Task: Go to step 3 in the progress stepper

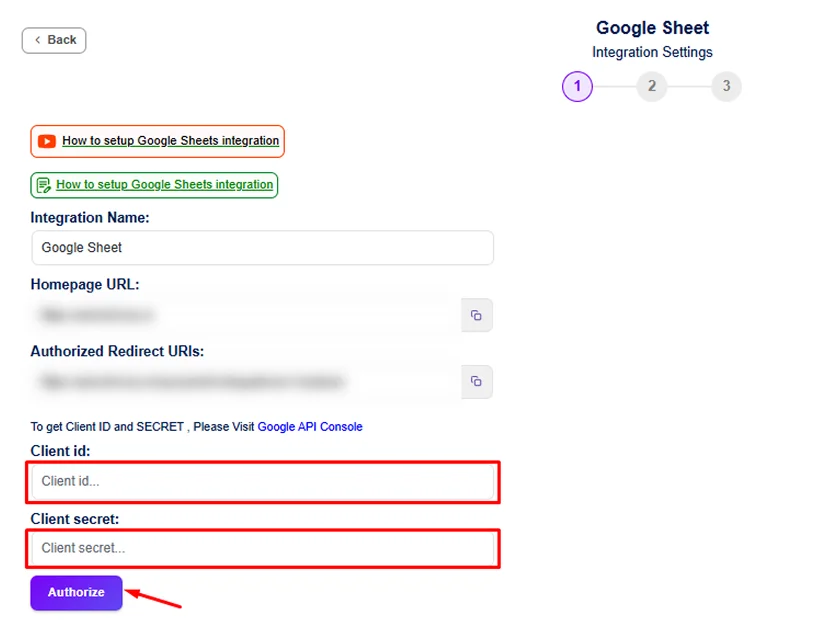Action: coord(726,87)
